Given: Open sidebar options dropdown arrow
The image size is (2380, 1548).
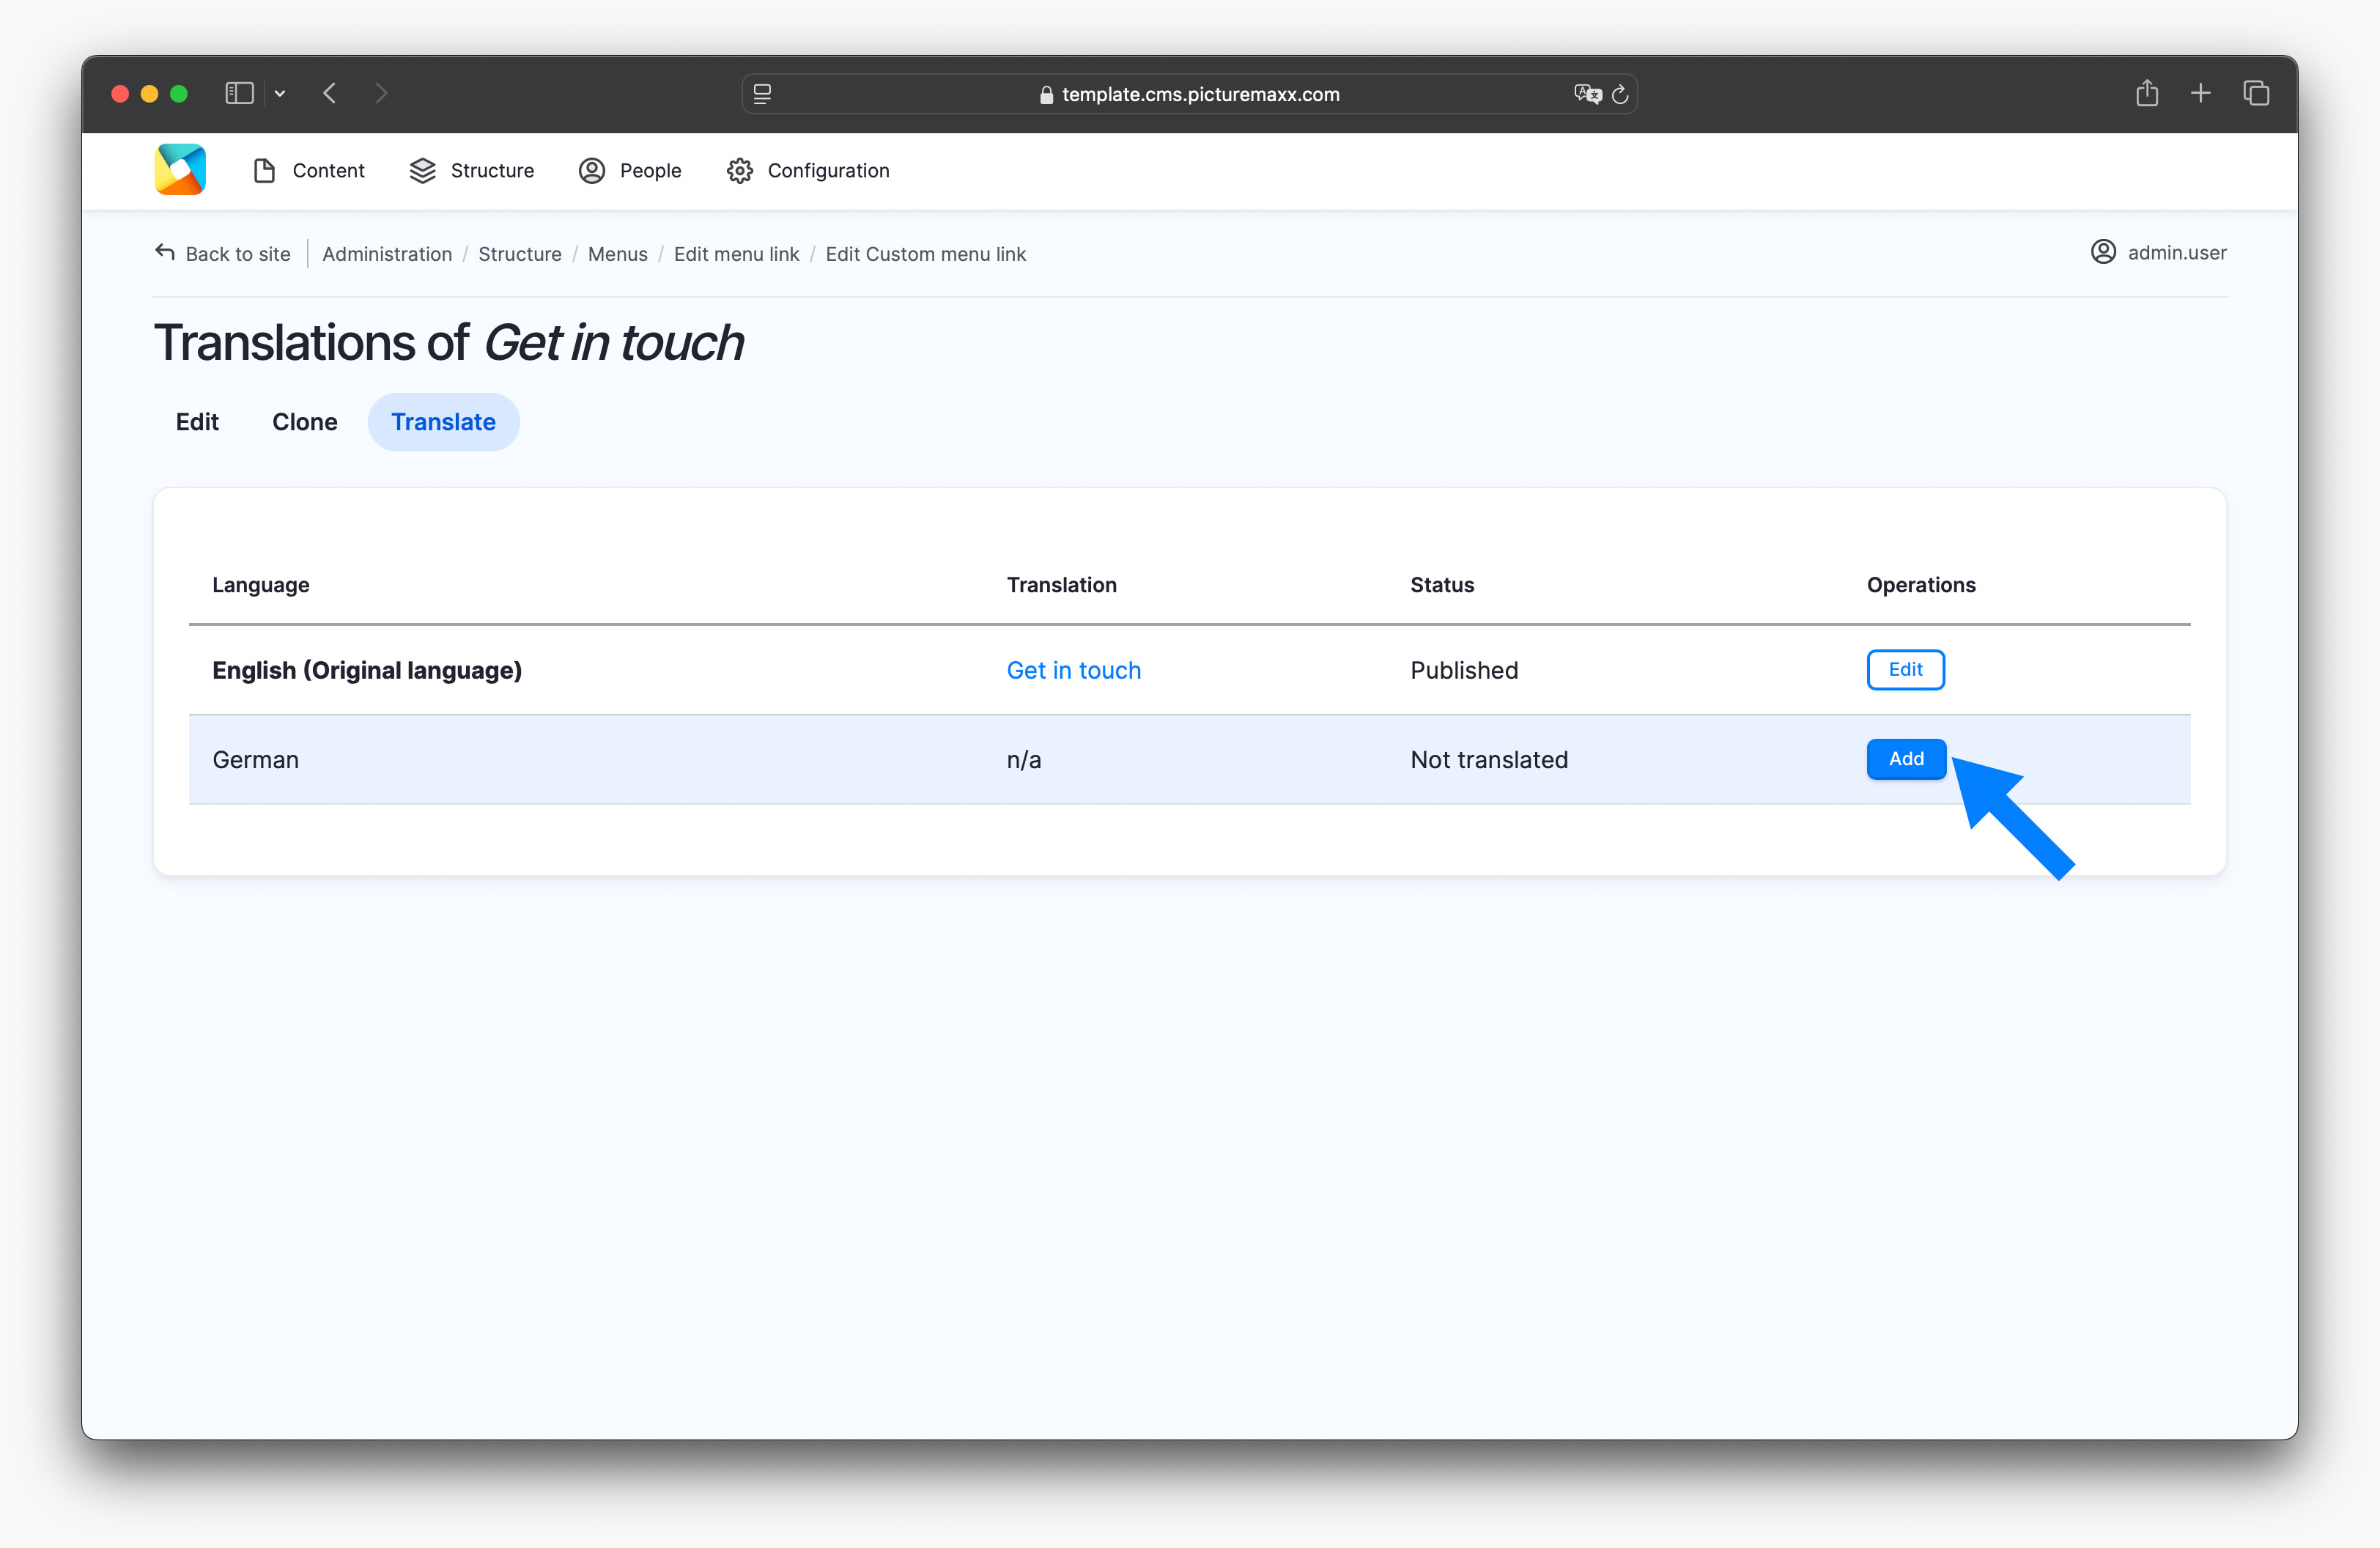Looking at the screenshot, I should (x=280, y=93).
